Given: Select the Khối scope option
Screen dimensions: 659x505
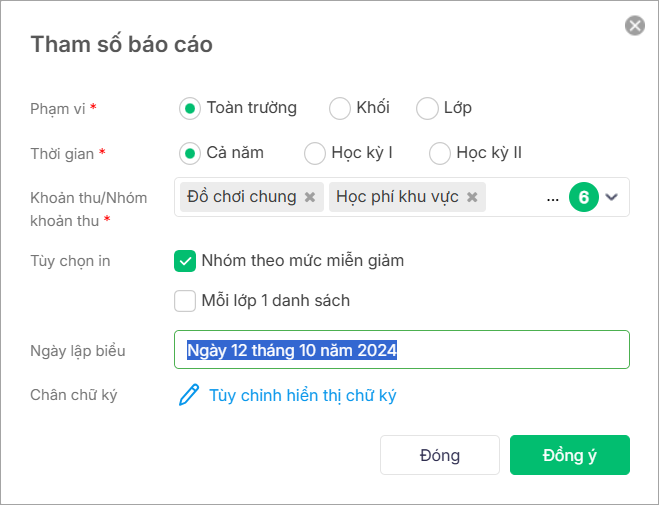Looking at the screenshot, I should 340,108.
